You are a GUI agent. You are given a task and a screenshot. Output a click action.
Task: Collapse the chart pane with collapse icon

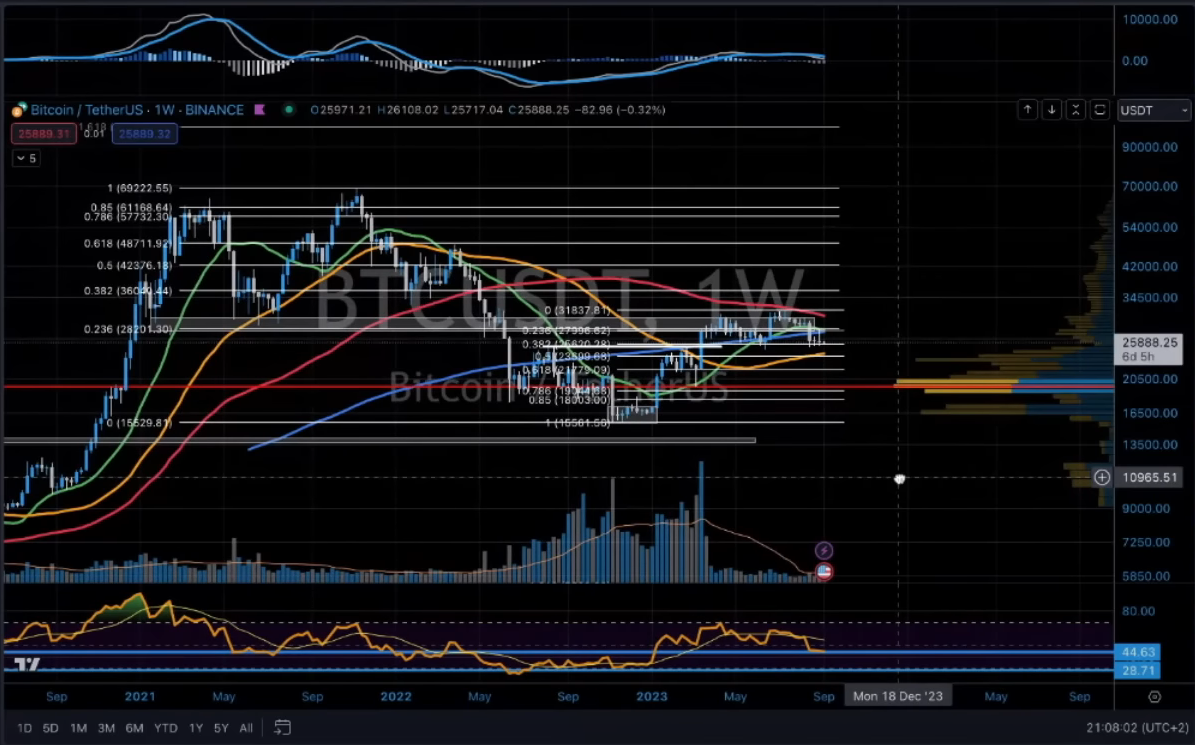[x=1076, y=110]
